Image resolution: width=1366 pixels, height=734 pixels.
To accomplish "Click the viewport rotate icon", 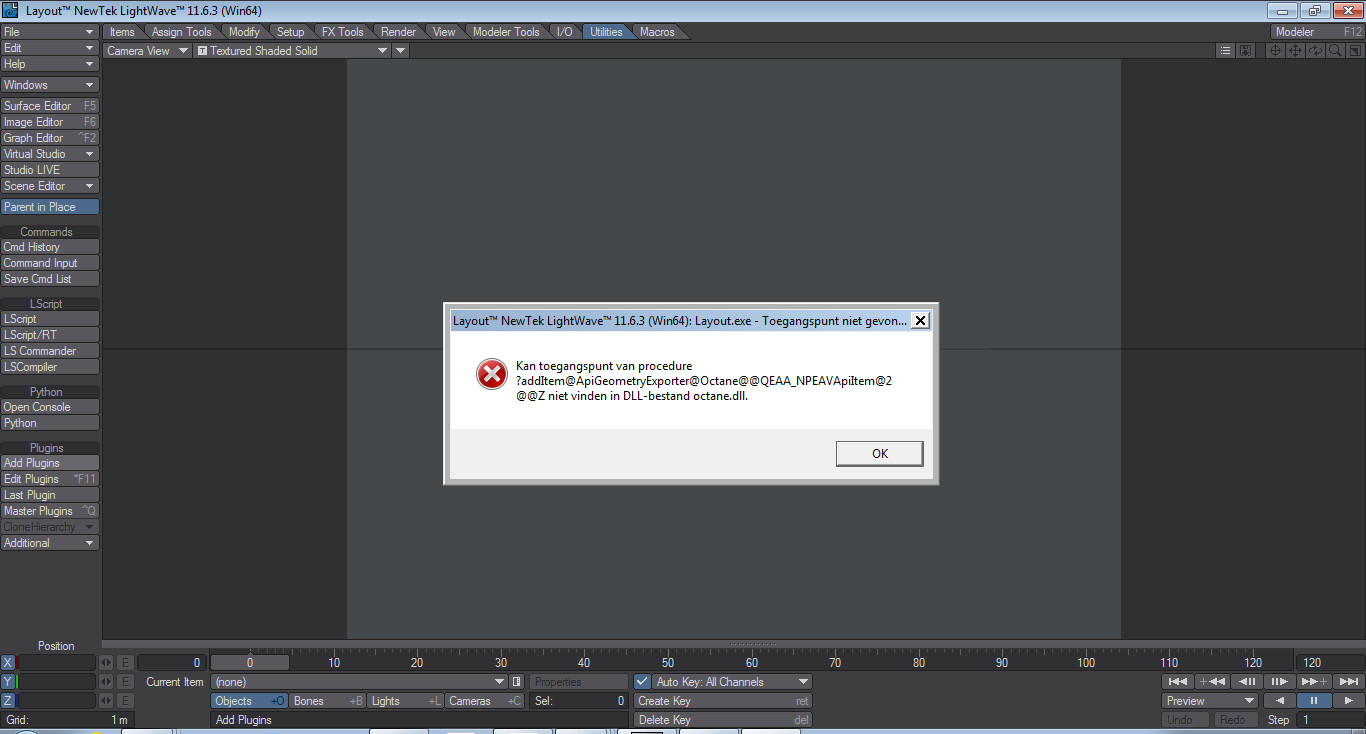I will (x=1315, y=51).
